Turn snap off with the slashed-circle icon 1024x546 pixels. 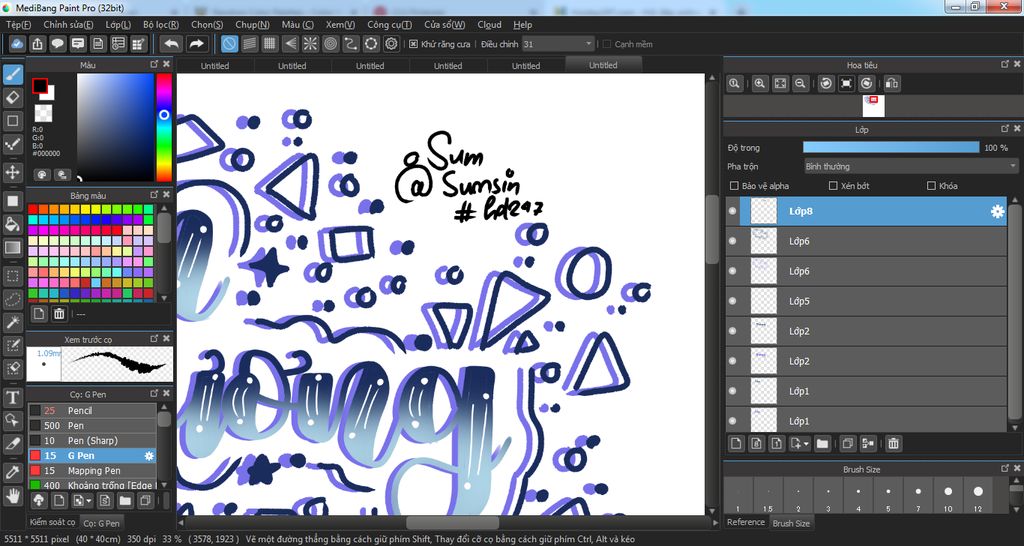pos(229,44)
